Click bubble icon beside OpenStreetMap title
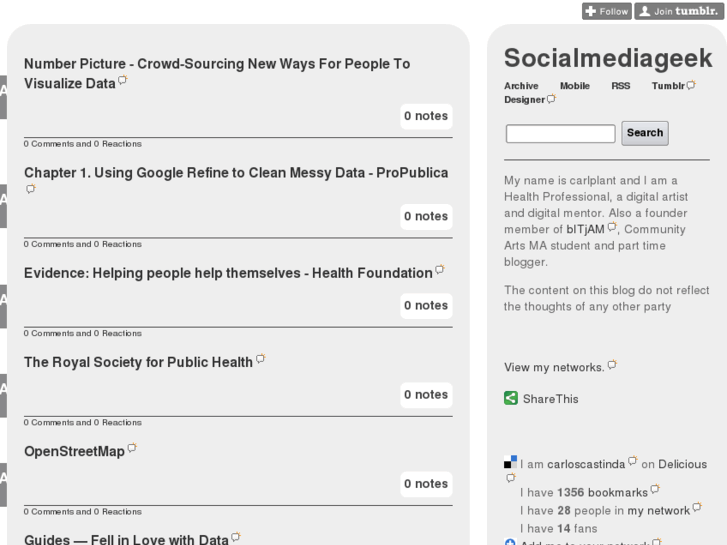The height and width of the screenshot is (545, 727). click(132, 449)
